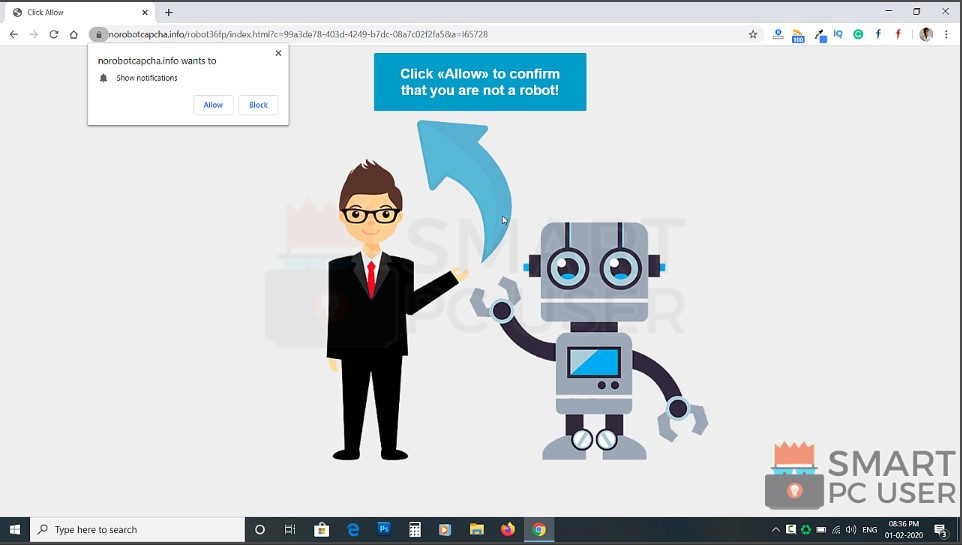Reload the current page

tap(54, 34)
